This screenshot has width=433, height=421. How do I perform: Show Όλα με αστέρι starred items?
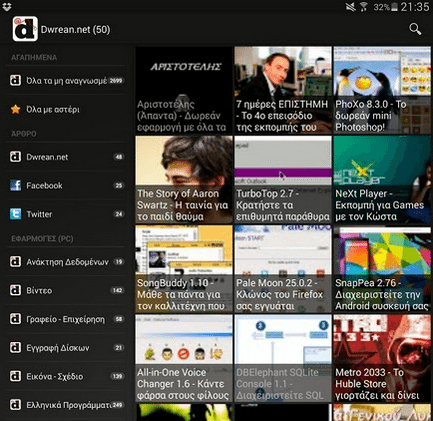click(65, 109)
